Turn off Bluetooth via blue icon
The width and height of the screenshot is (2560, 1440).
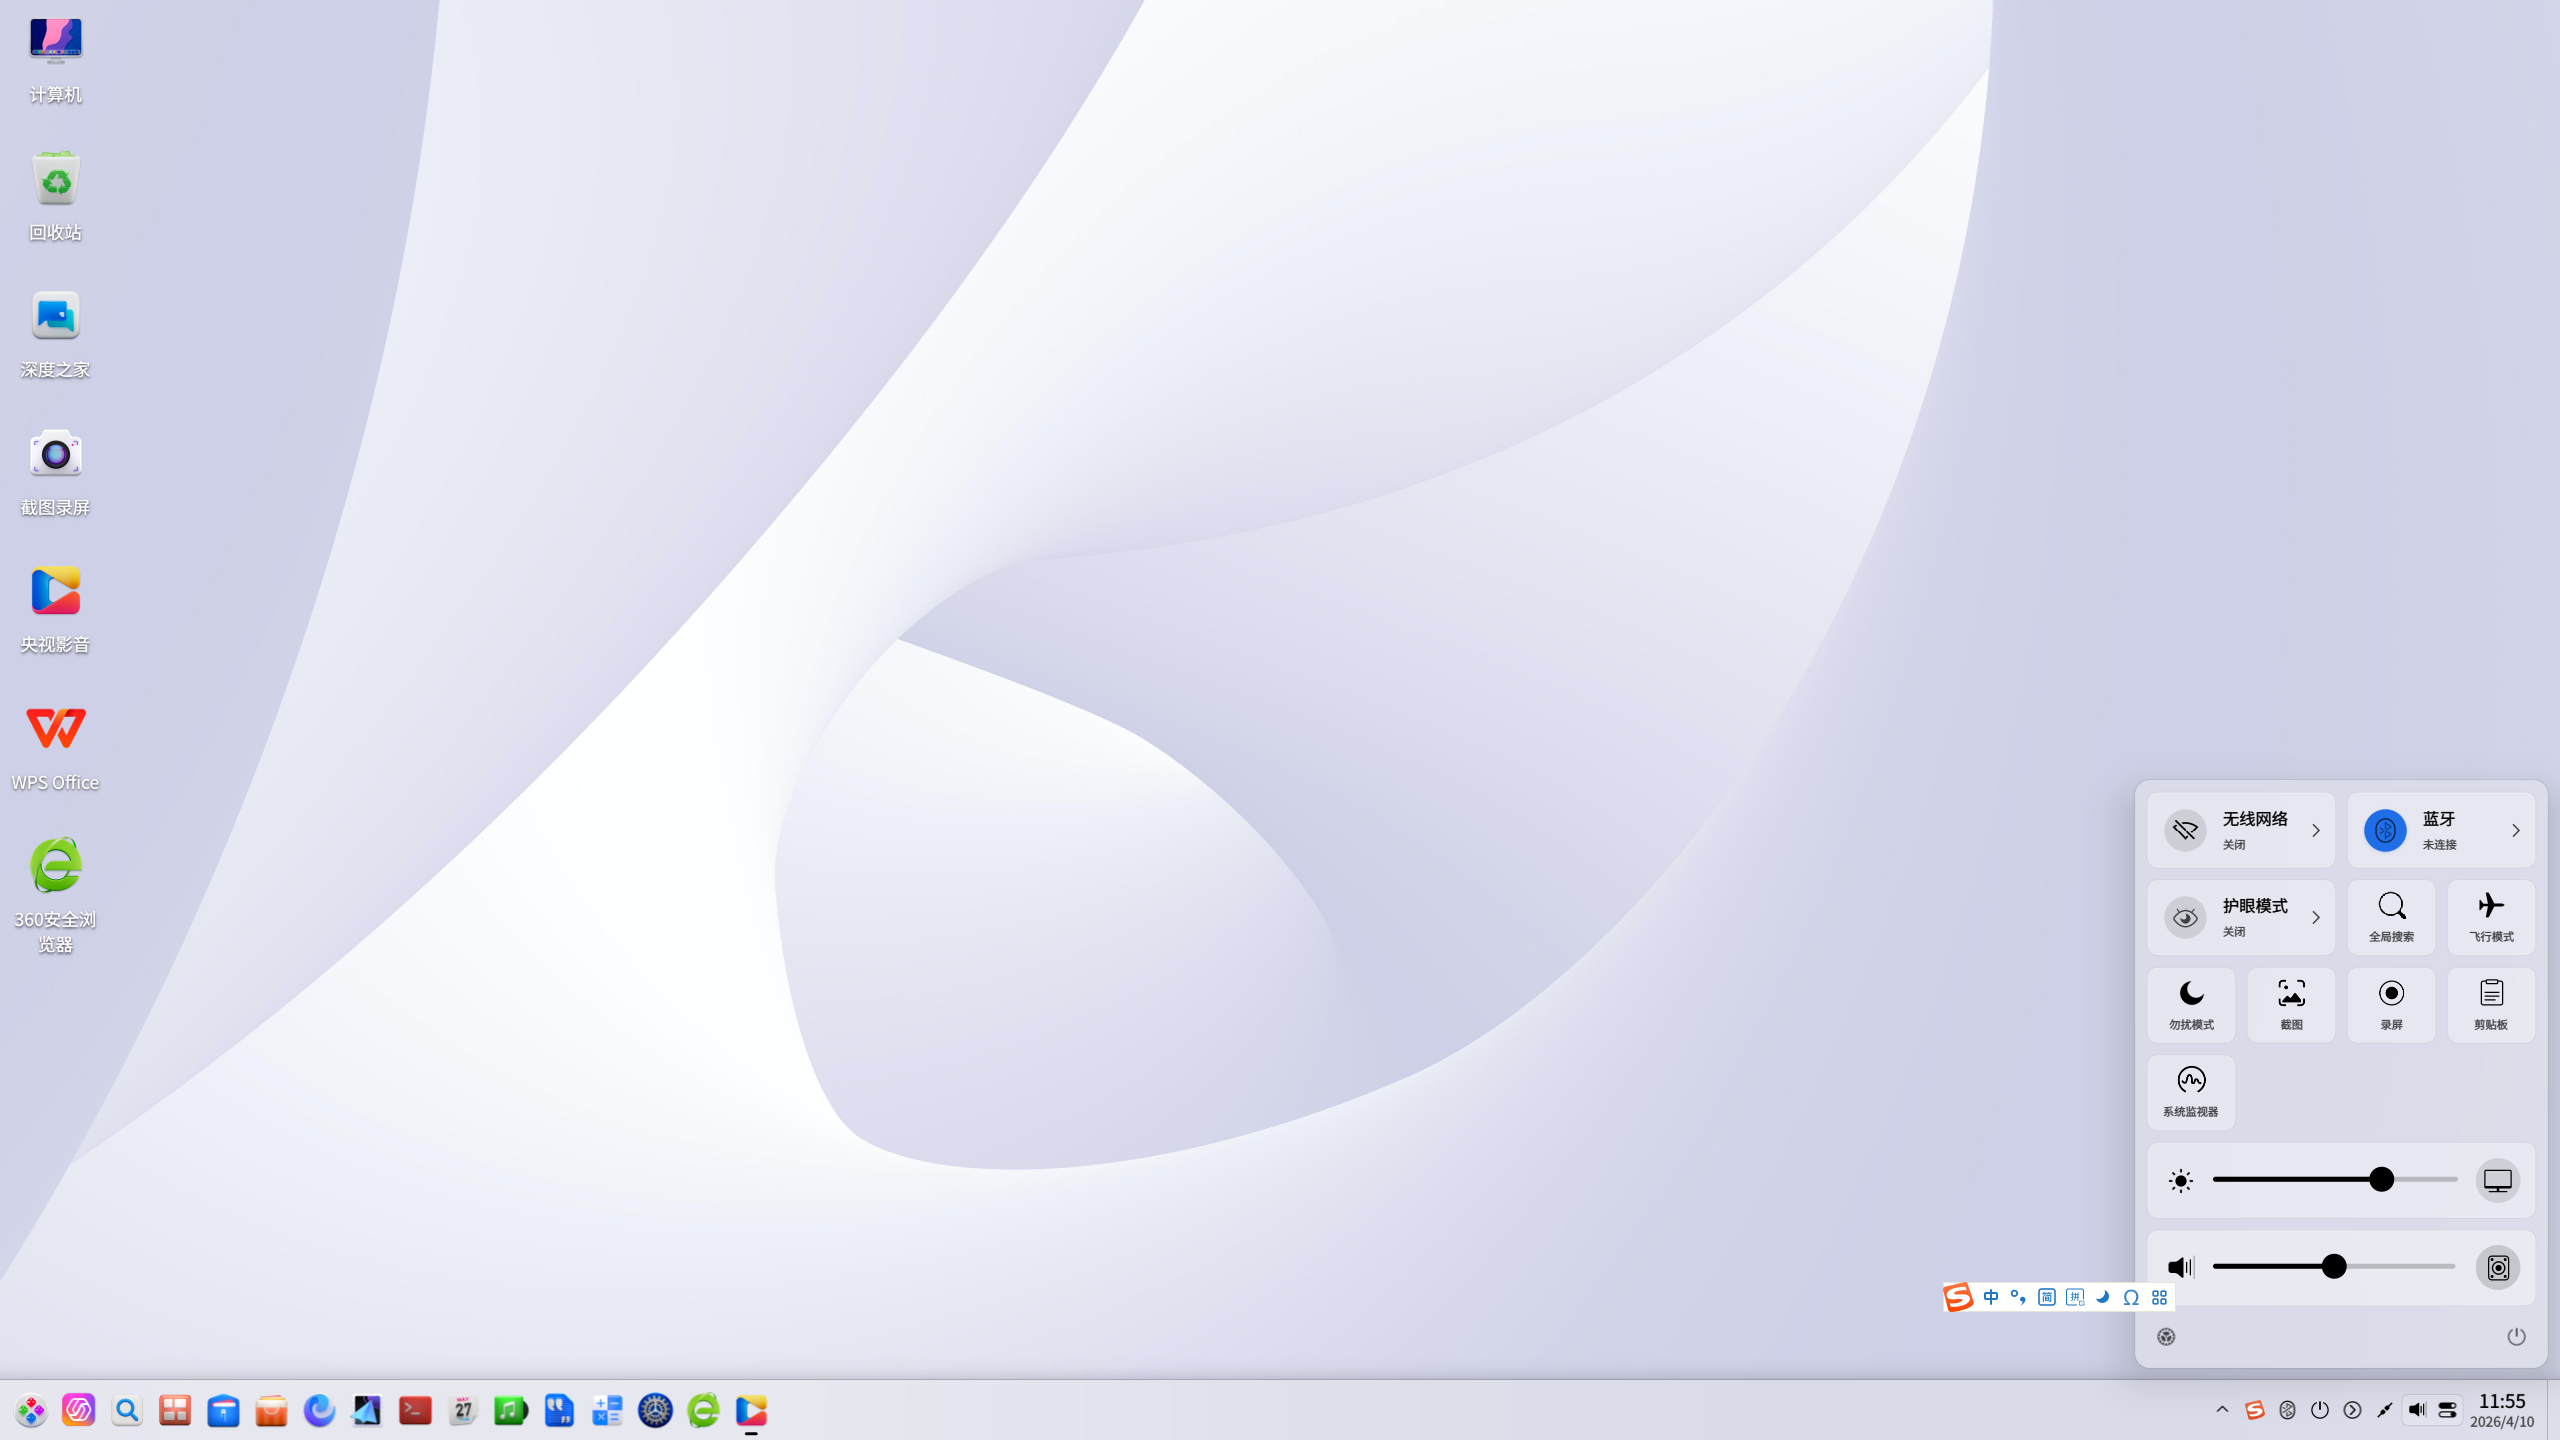(2385, 830)
